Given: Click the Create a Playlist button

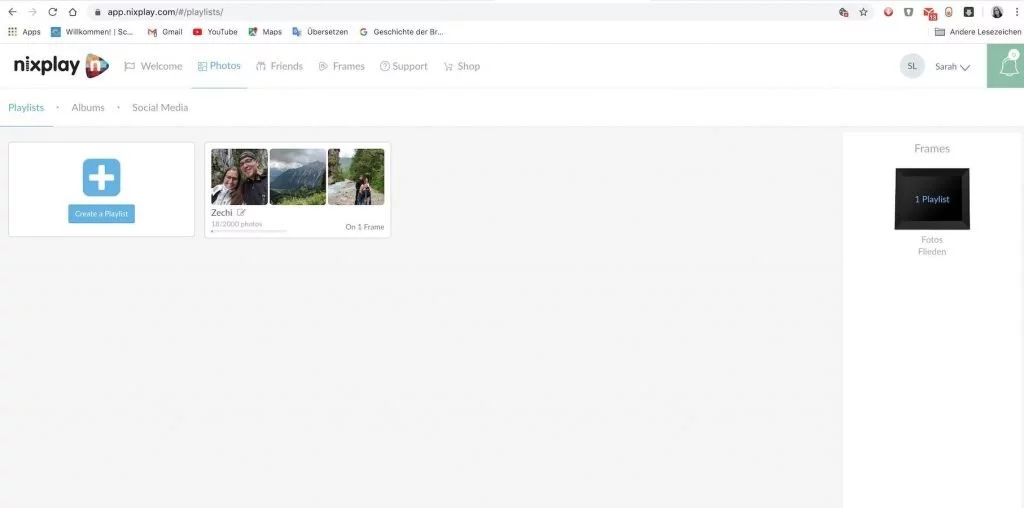Looking at the screenshot, I should click(x=101, y=214).
